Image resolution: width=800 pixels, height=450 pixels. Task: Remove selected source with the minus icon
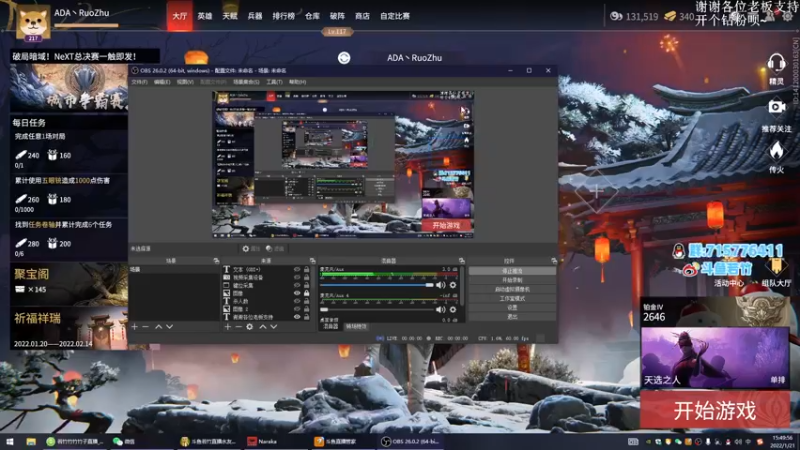click(x=238, y=327)
